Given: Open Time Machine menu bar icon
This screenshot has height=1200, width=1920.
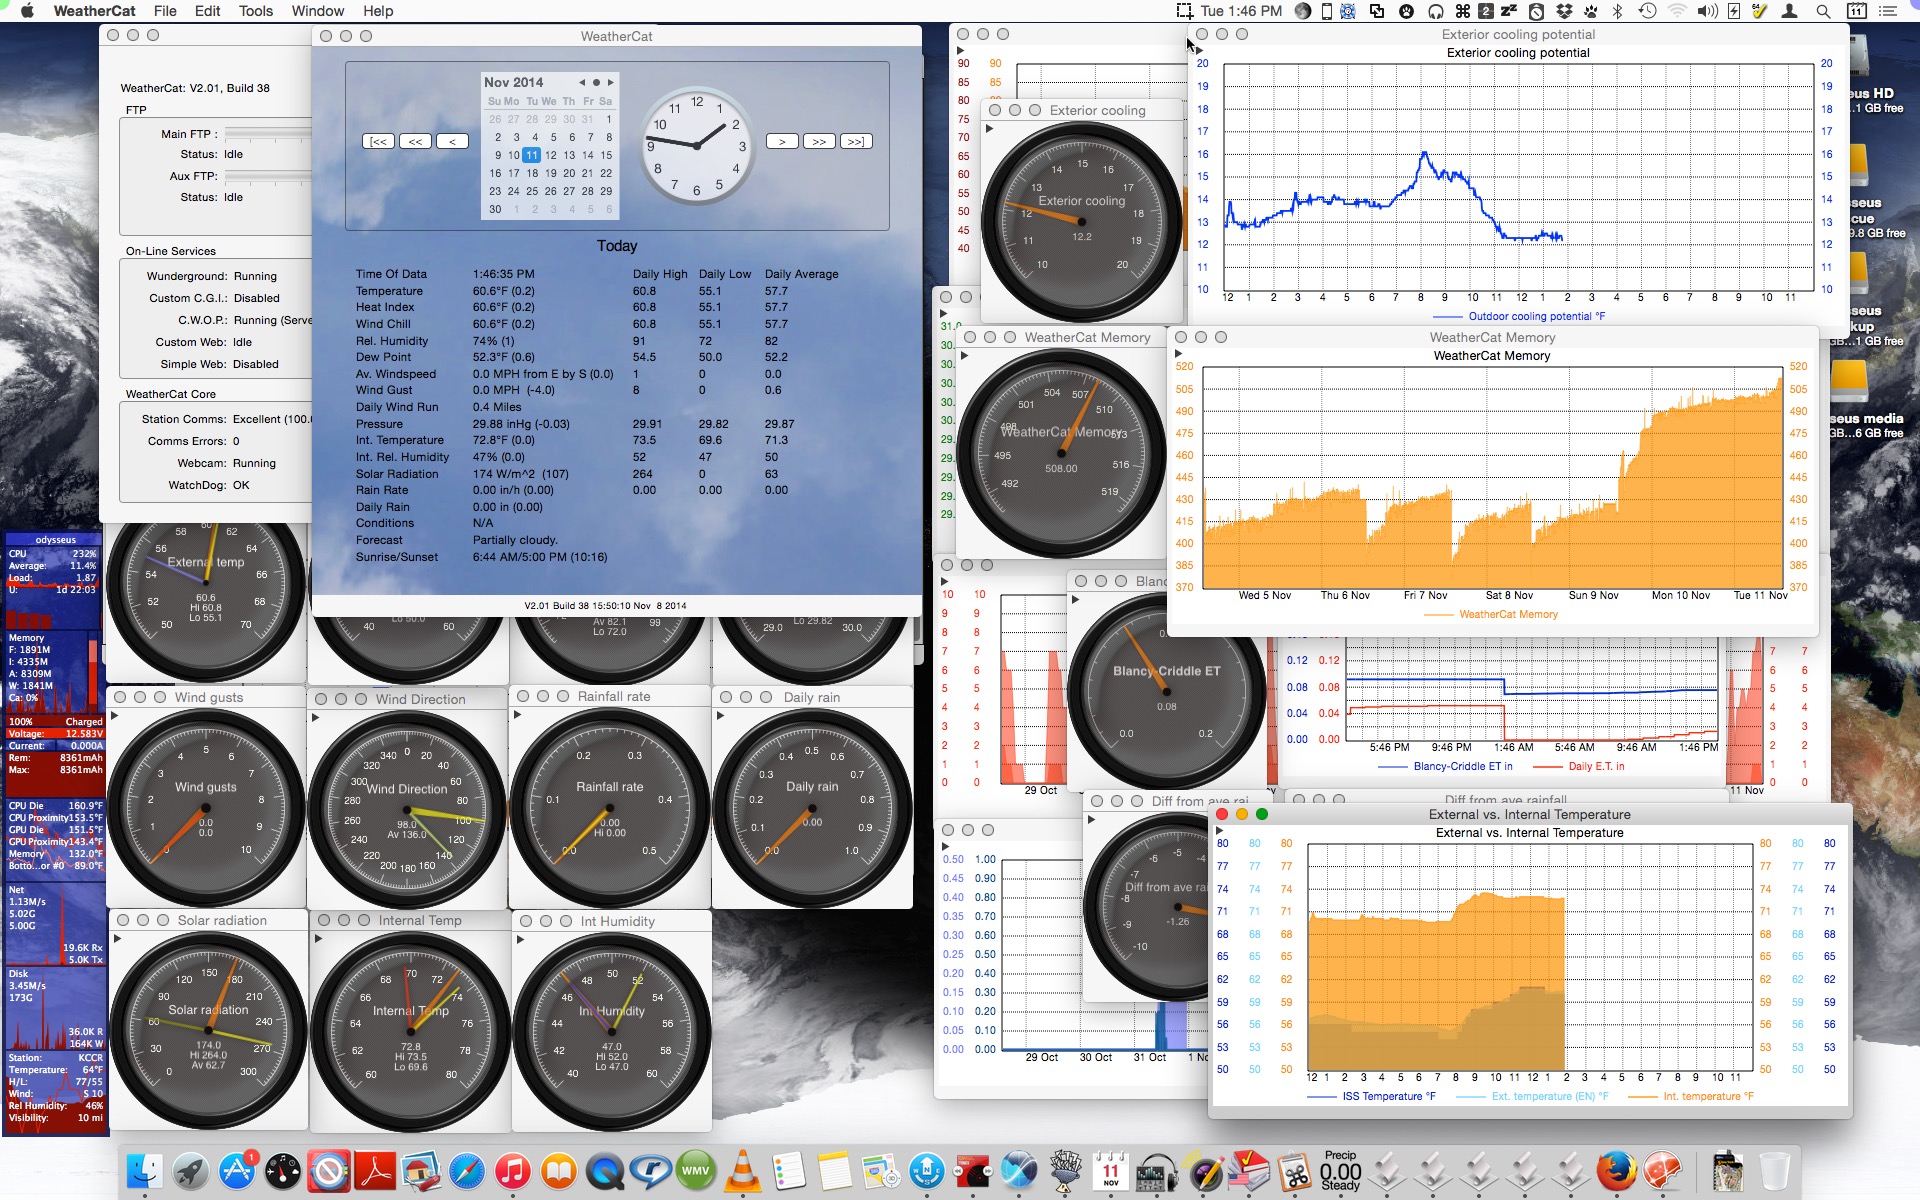Looking at the screenshot, I should tap(1647, 11).
